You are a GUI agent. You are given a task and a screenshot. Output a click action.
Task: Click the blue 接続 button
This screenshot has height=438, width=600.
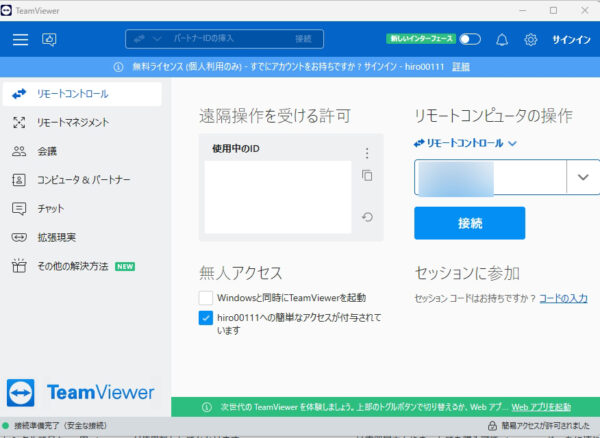click(470, 223)
